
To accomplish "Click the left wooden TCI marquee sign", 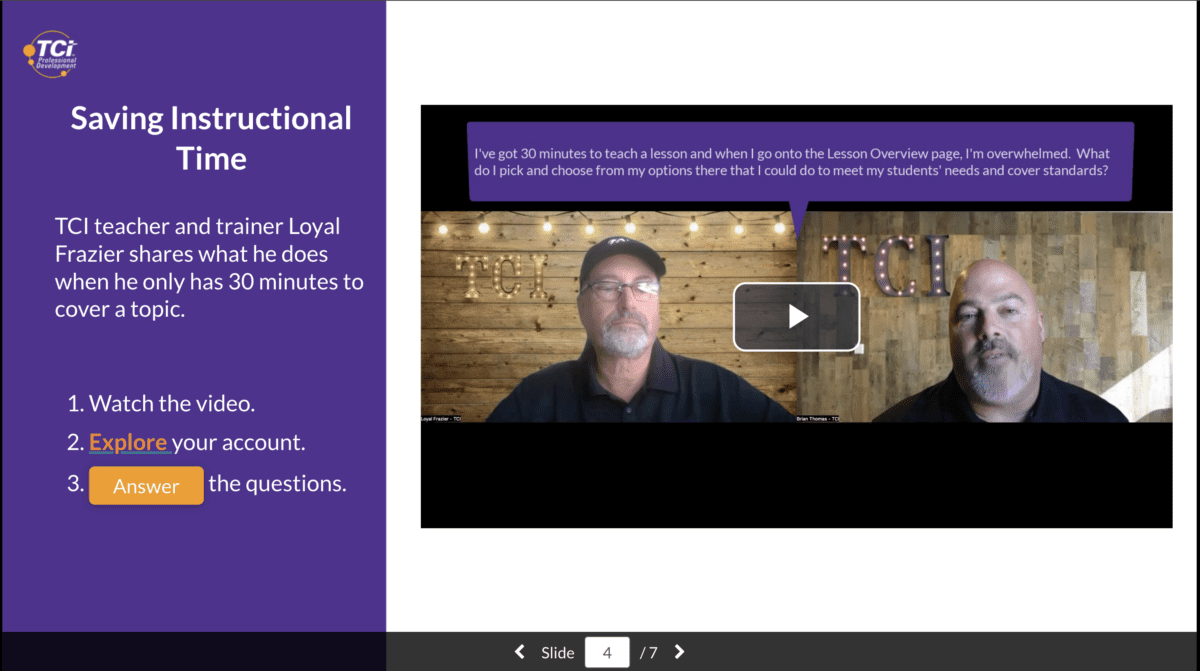I will 500,276.
